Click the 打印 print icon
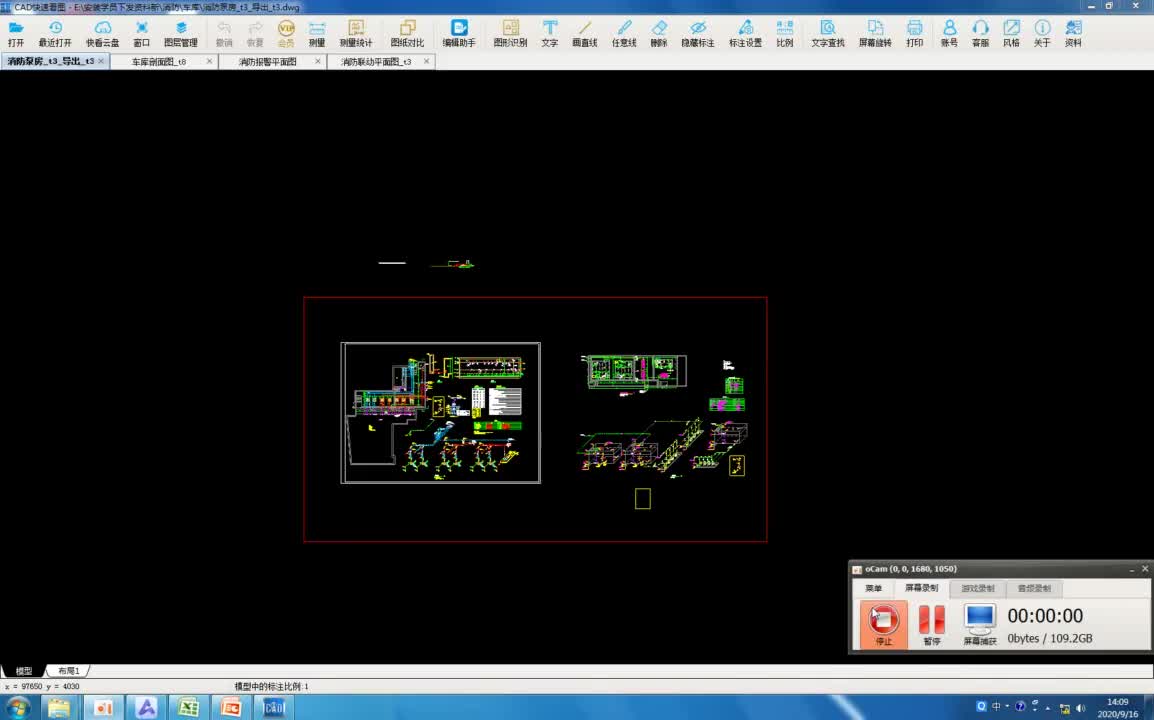The width and height of the screenshot is (1154, 720). [x=914, y=34]
